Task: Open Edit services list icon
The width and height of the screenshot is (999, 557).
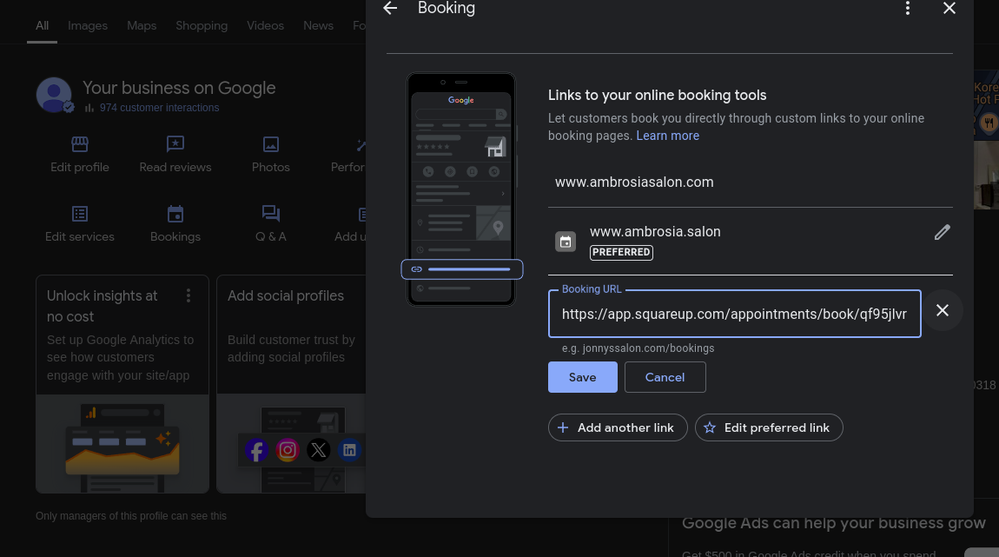Action: tap(80, 214)
